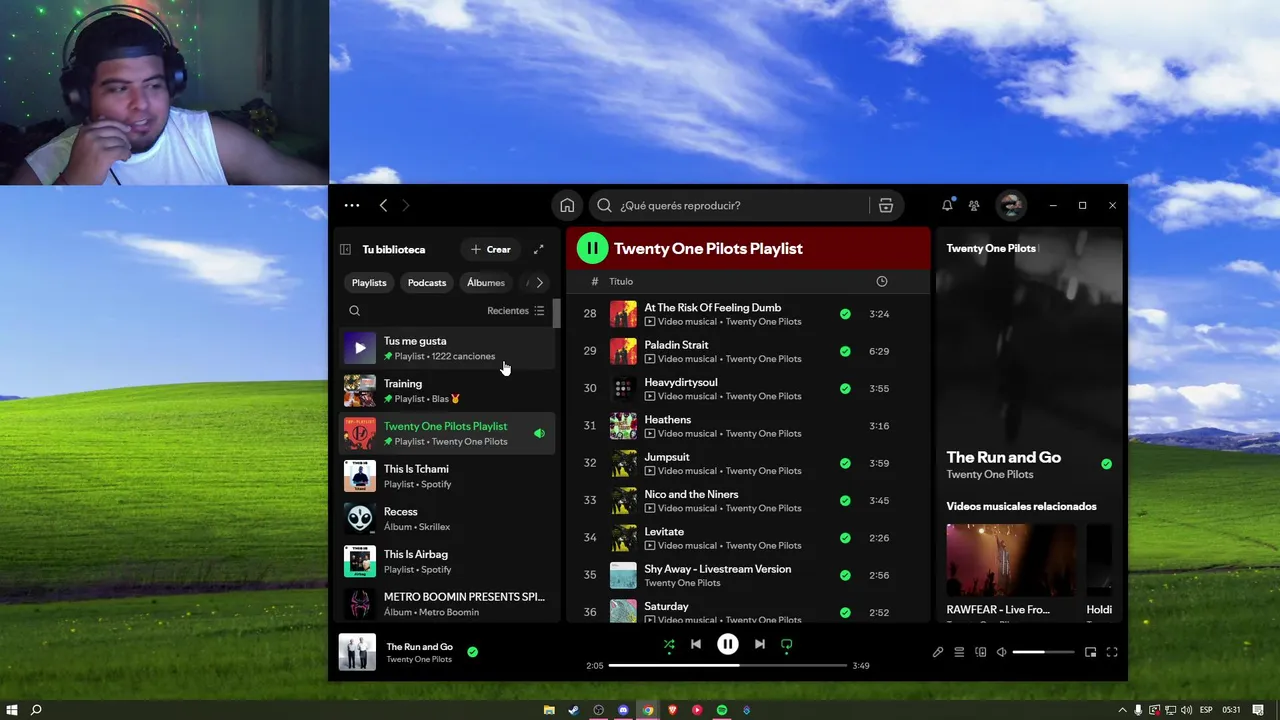The image size is (1280, 720).
Task: Go to Spotify Home
Action: click(567, 205)
